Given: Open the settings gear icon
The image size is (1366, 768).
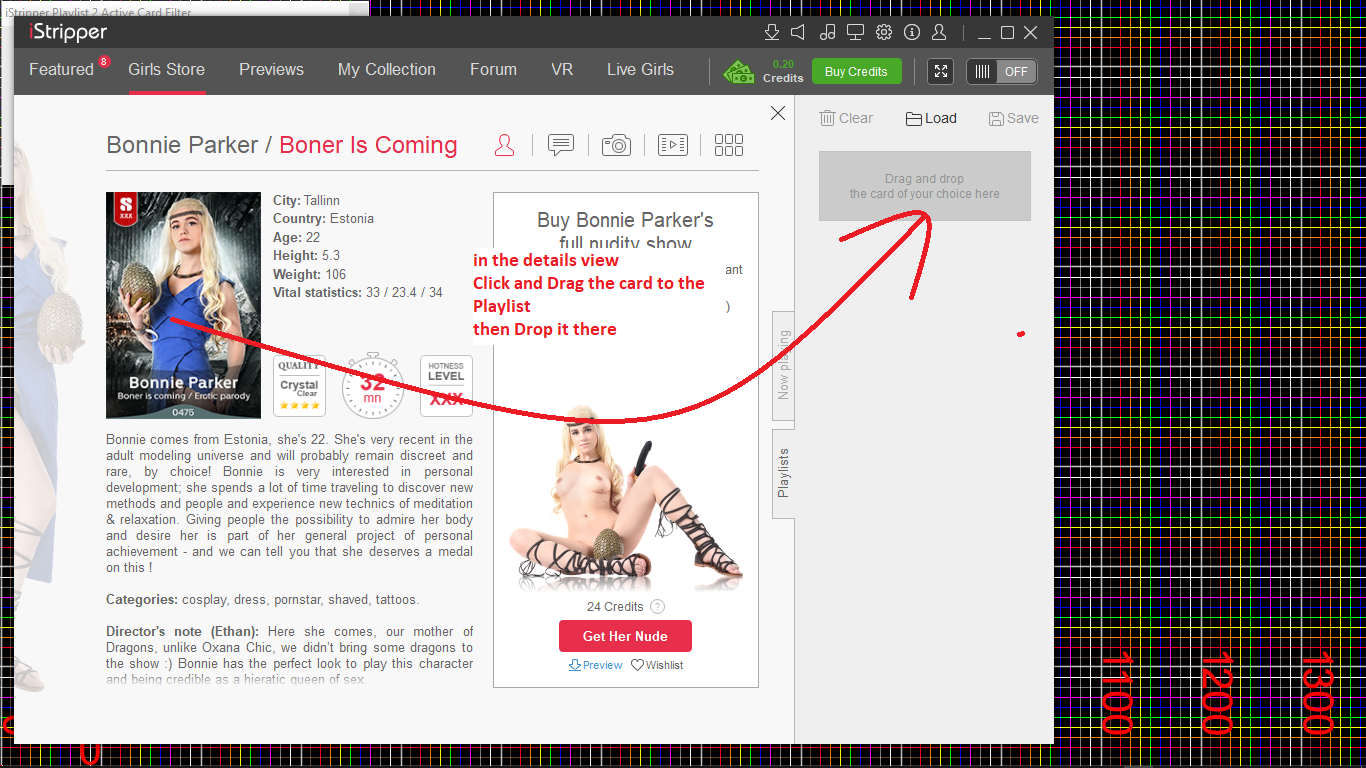Looking at the screenshot, I should tap(884, 32).
